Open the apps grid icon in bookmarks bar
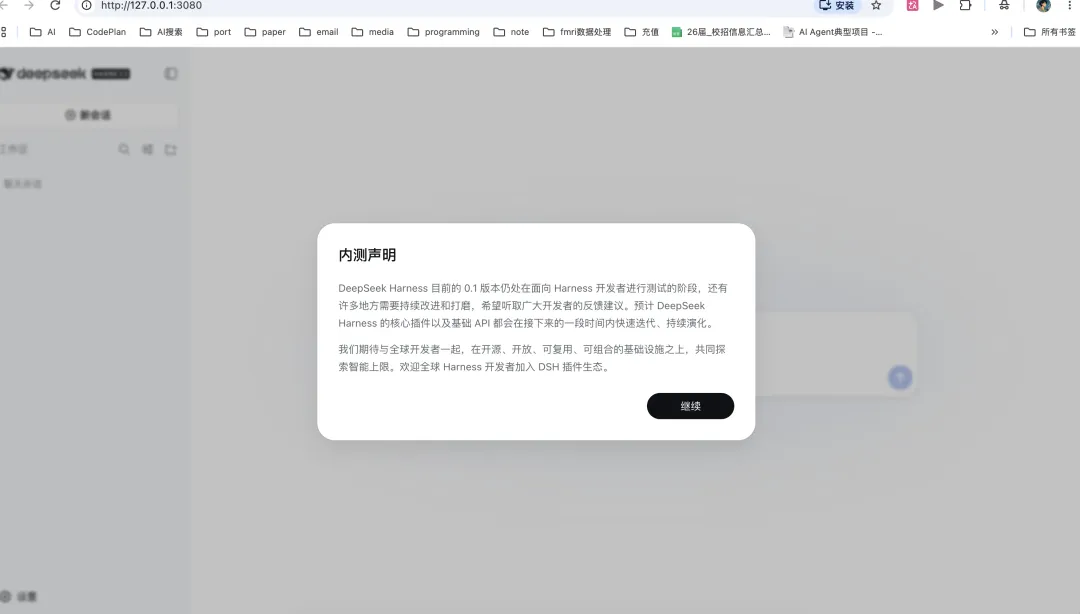 pyautogui.click(x=4, y=32)
